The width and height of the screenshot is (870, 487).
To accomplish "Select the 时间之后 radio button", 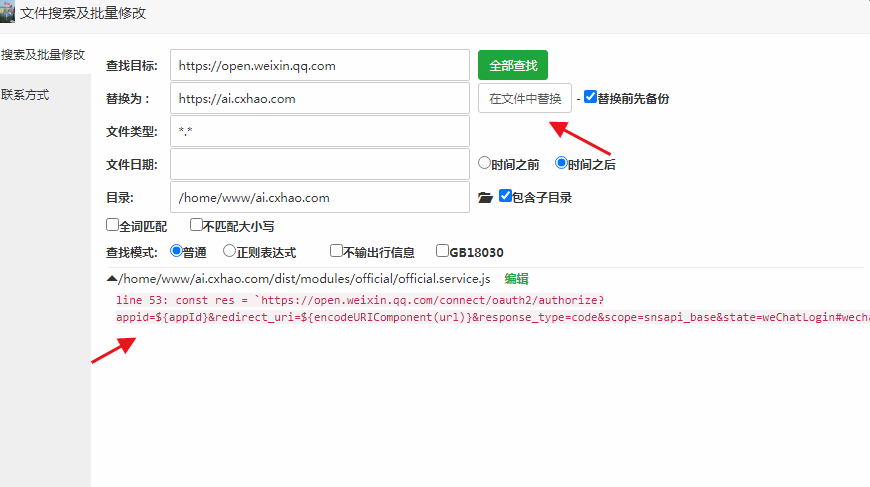I will coord(561,162).
